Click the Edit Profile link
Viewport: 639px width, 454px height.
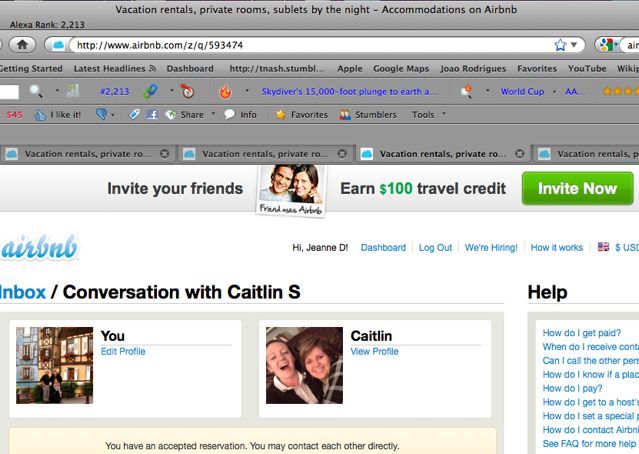pos(123,351)
